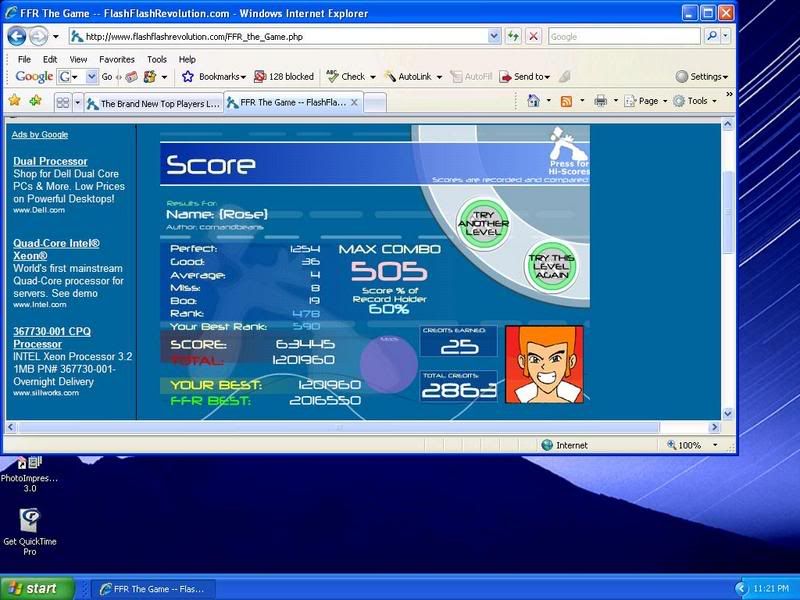The width and height of the screenshot is (800, 600).
Task: Open the 100% zoom level control
Action: pyautogui.click(x=692, y=445)
